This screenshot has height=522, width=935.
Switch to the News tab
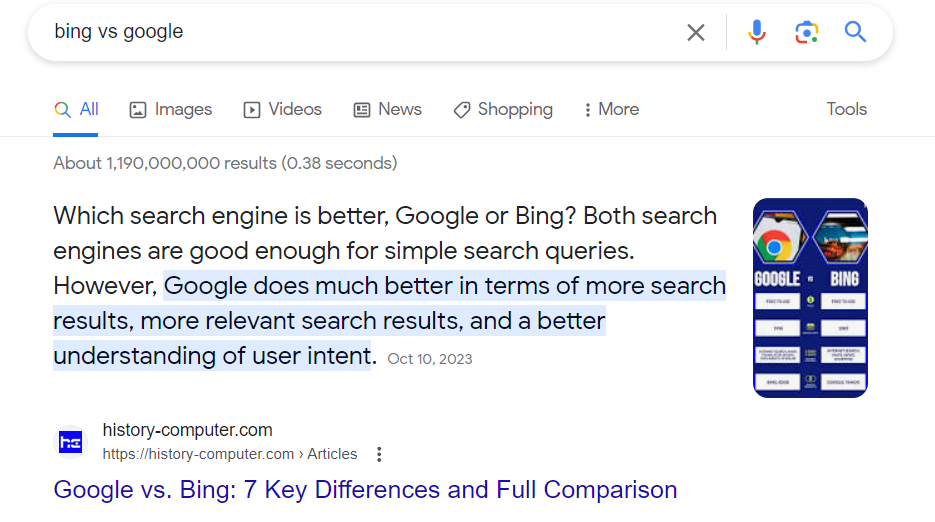387,110
